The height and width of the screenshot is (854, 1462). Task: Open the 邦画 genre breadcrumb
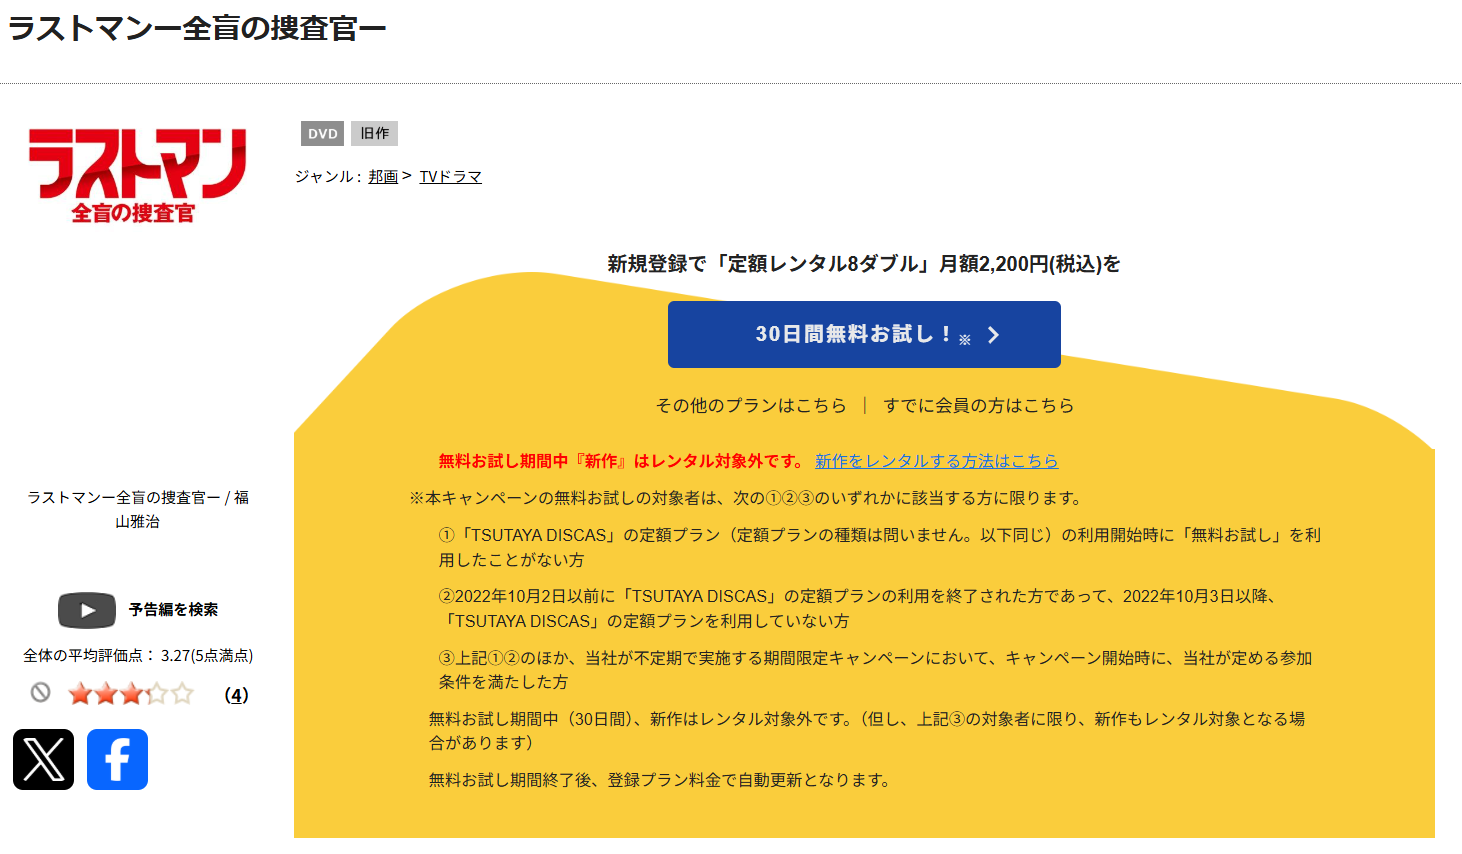click(382, 176)
